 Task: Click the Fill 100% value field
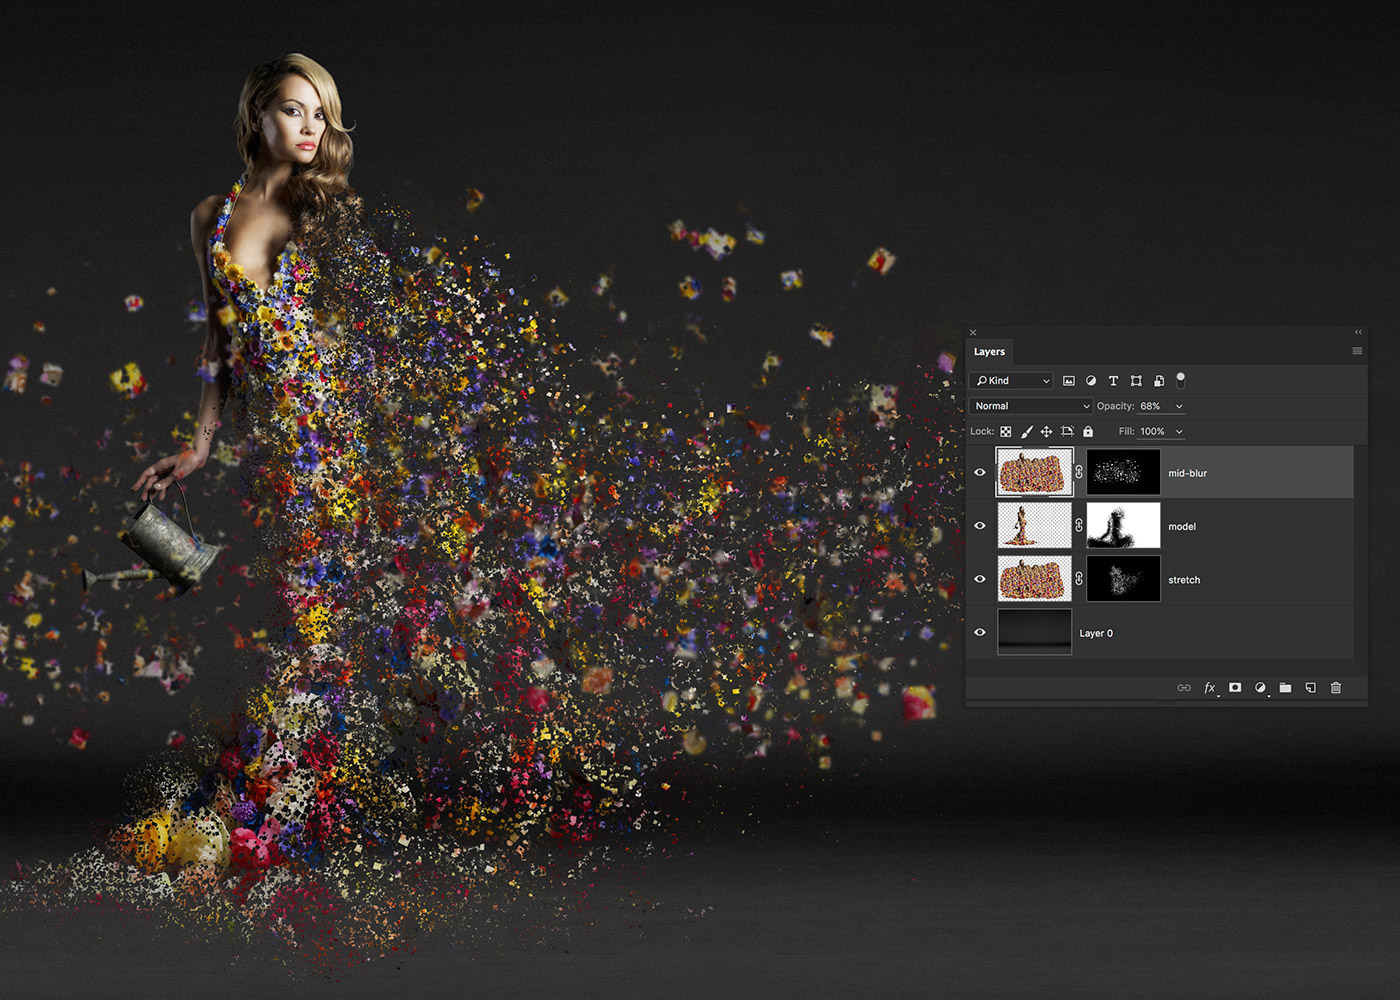point(1153,432)
